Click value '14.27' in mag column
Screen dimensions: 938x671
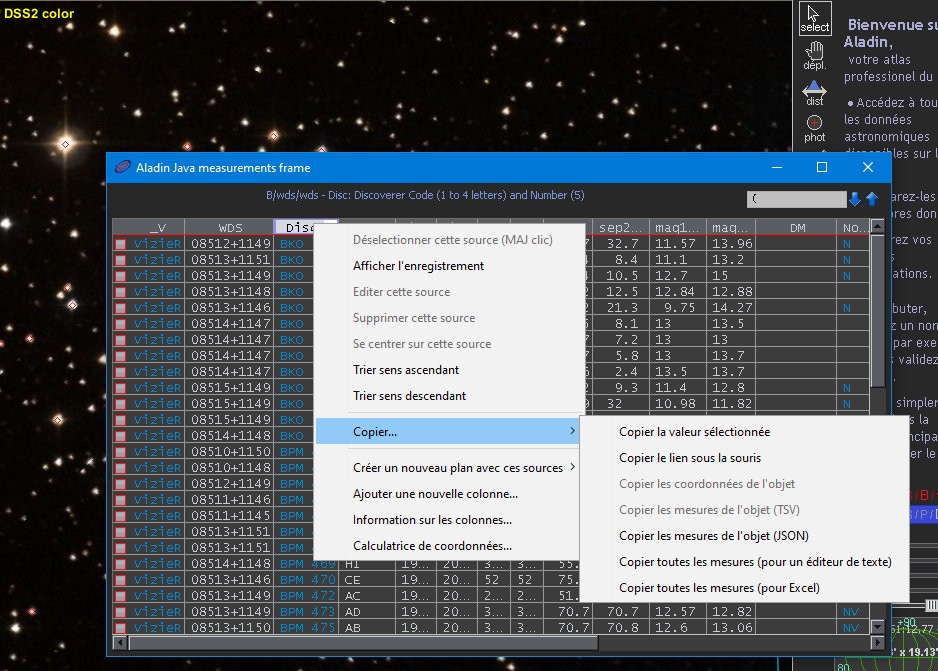click(x=732, y=308)
